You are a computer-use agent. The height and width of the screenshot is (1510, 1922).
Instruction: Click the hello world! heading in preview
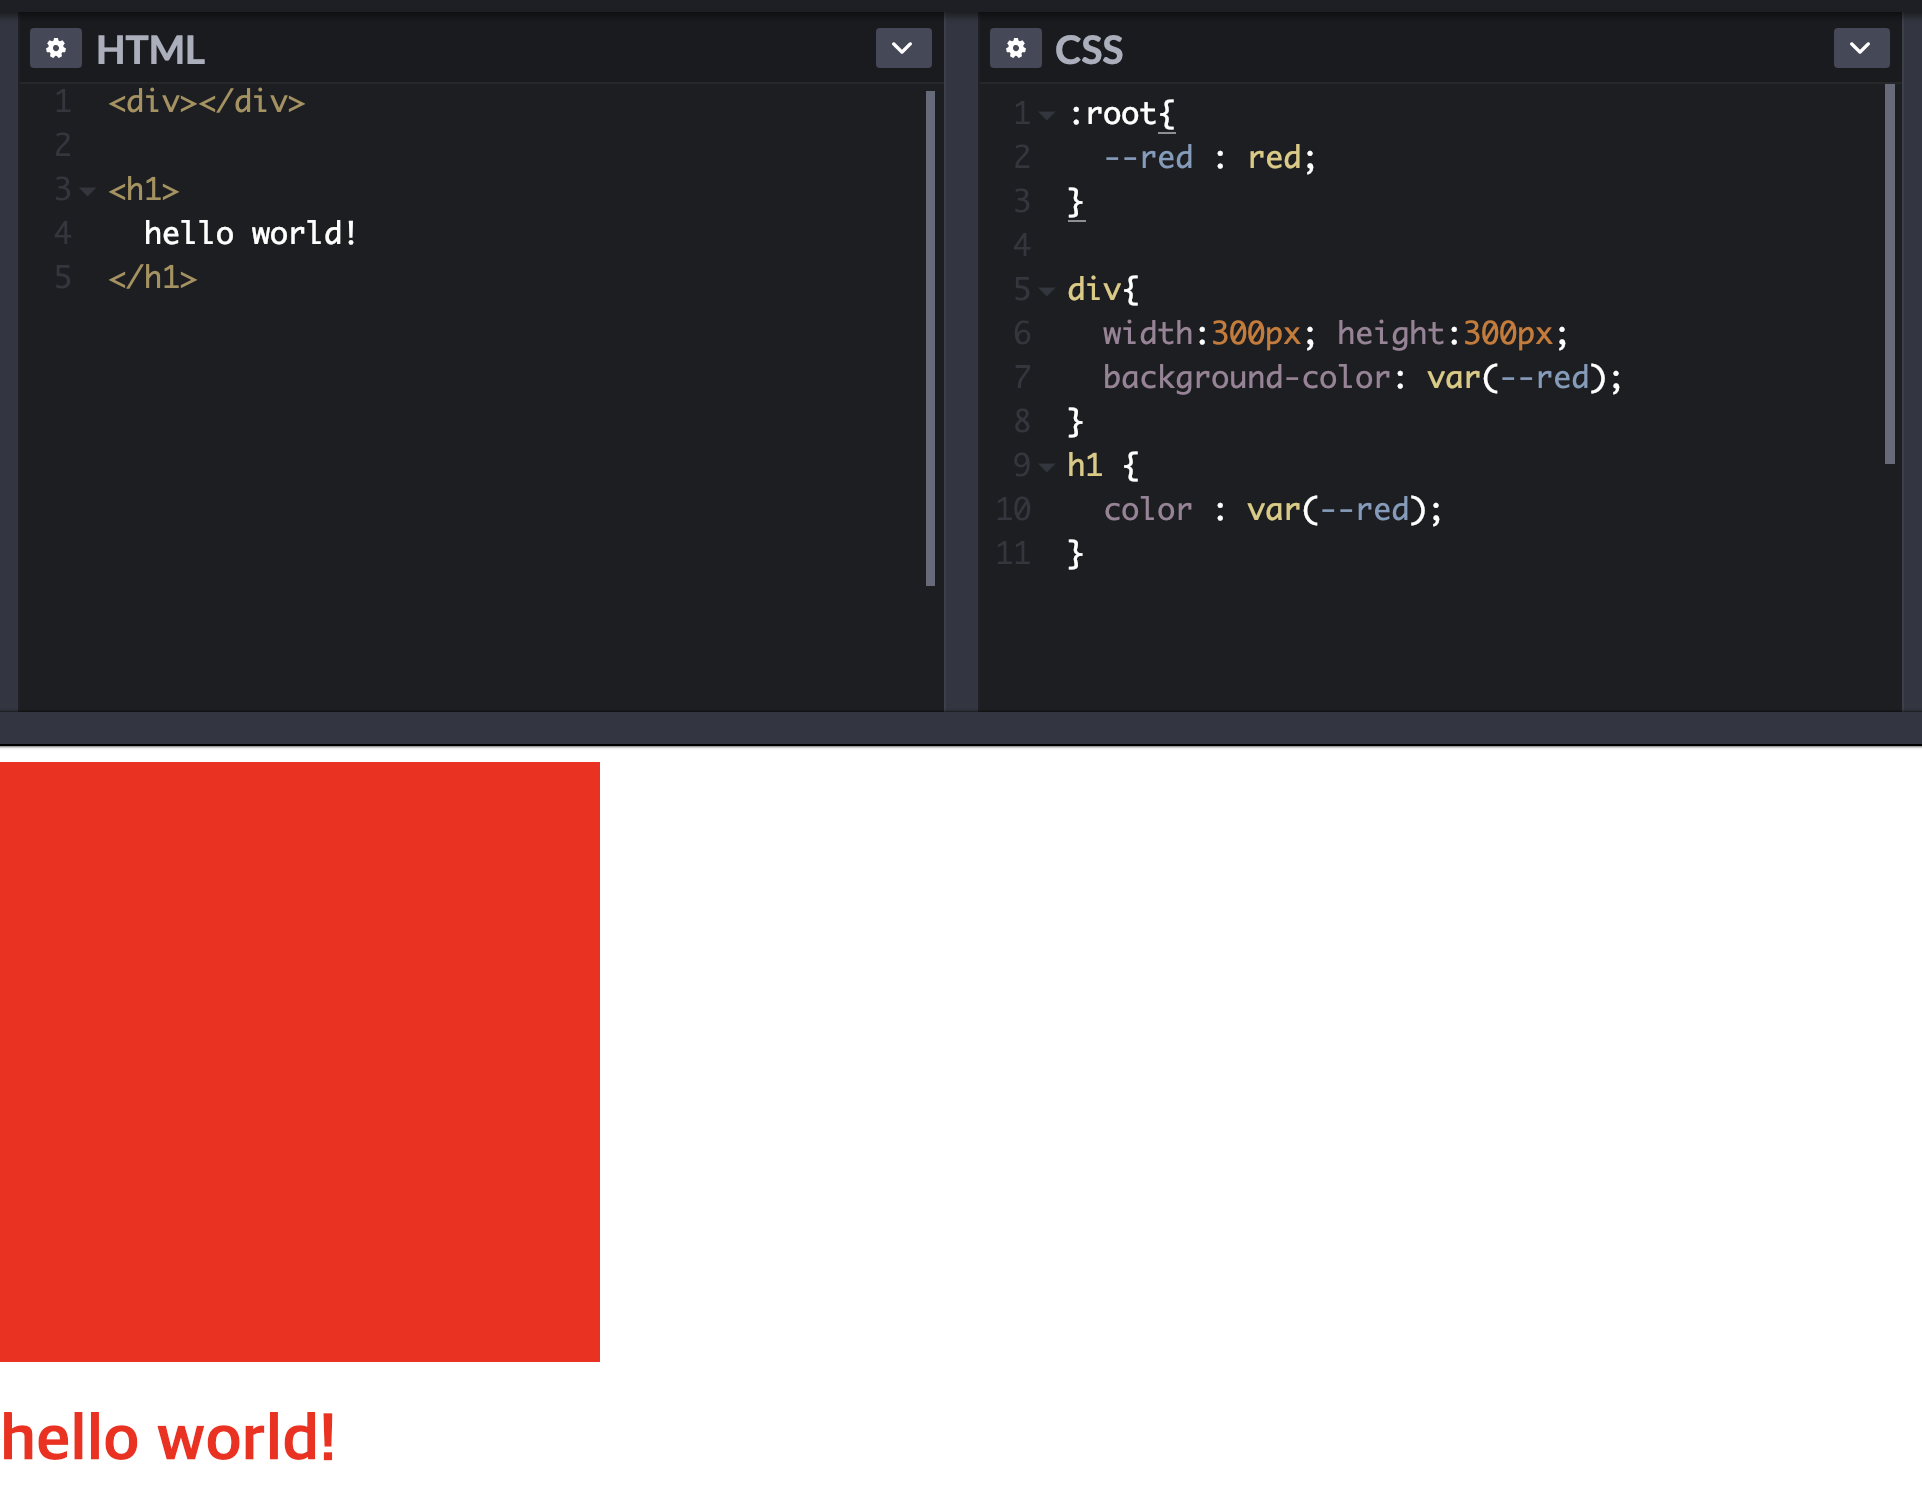click(168, 1437)
